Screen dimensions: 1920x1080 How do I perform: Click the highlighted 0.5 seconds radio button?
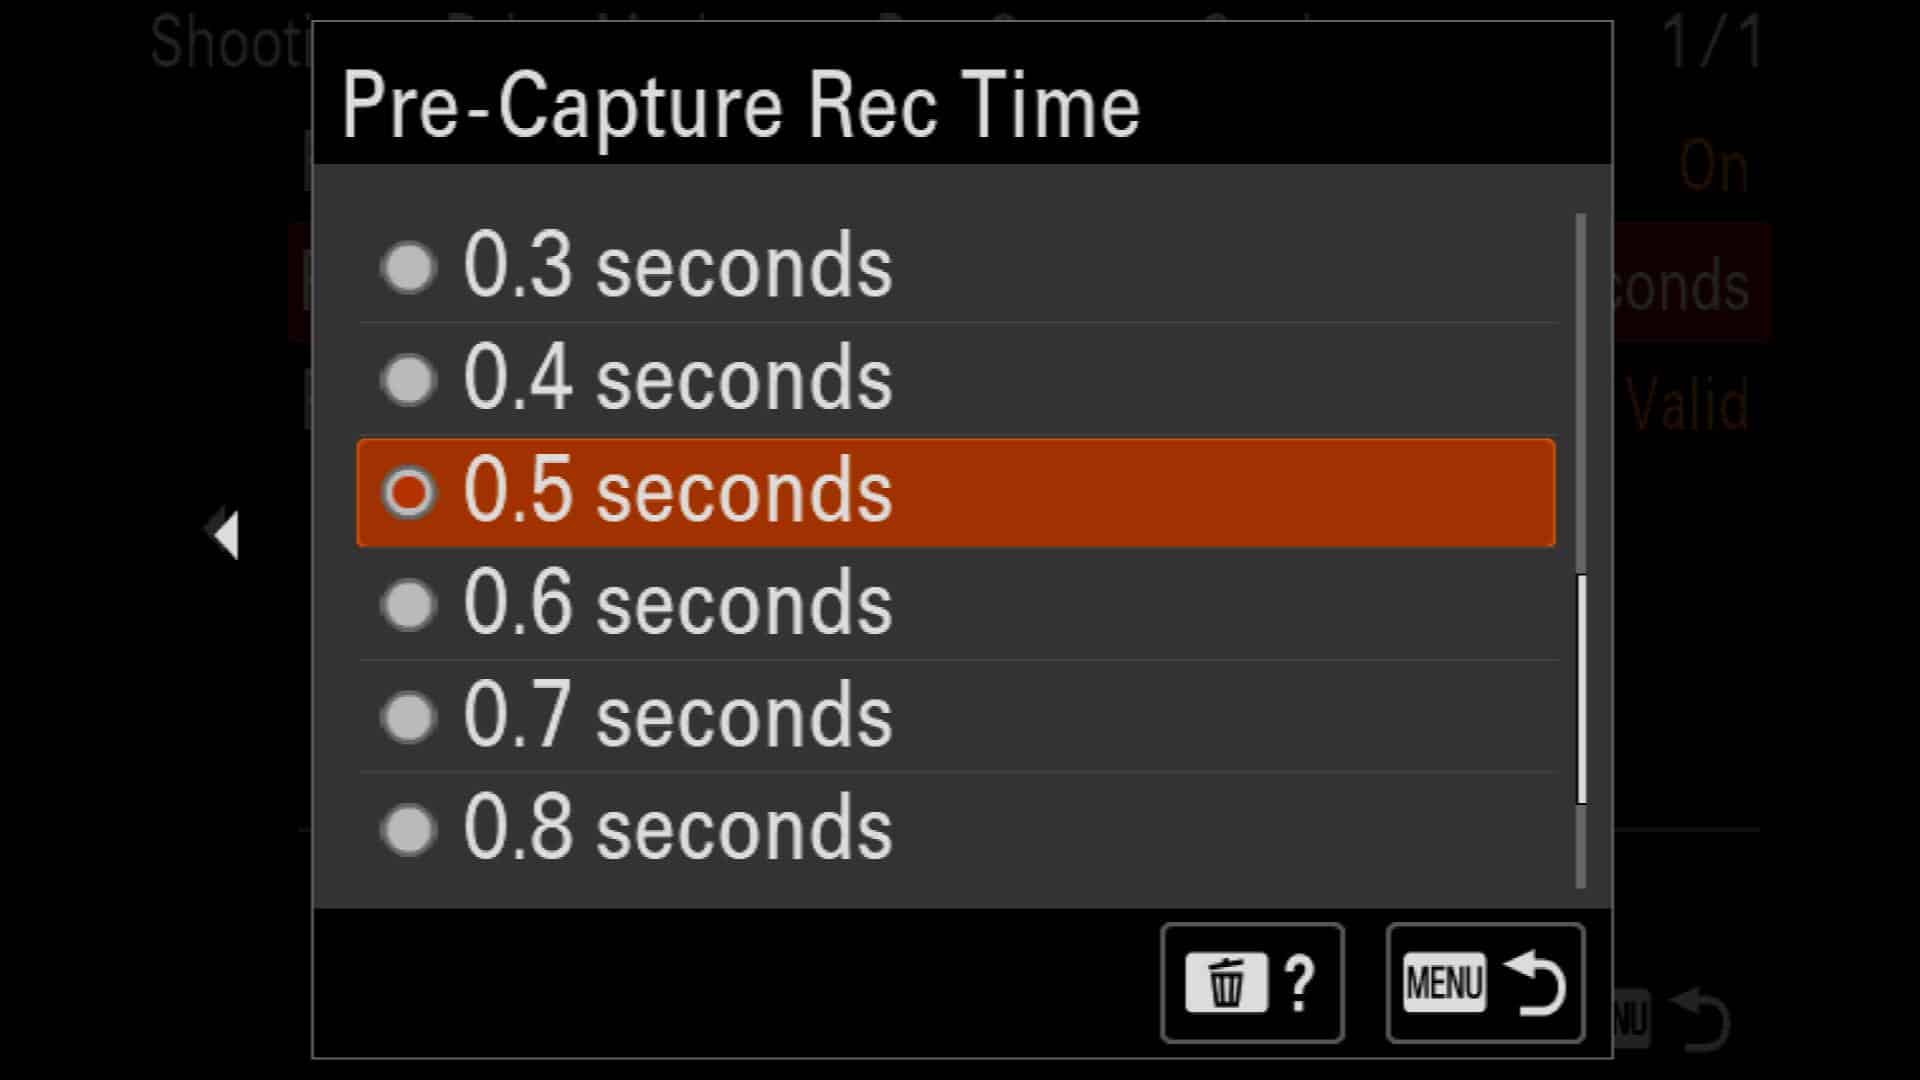[409, 492]
